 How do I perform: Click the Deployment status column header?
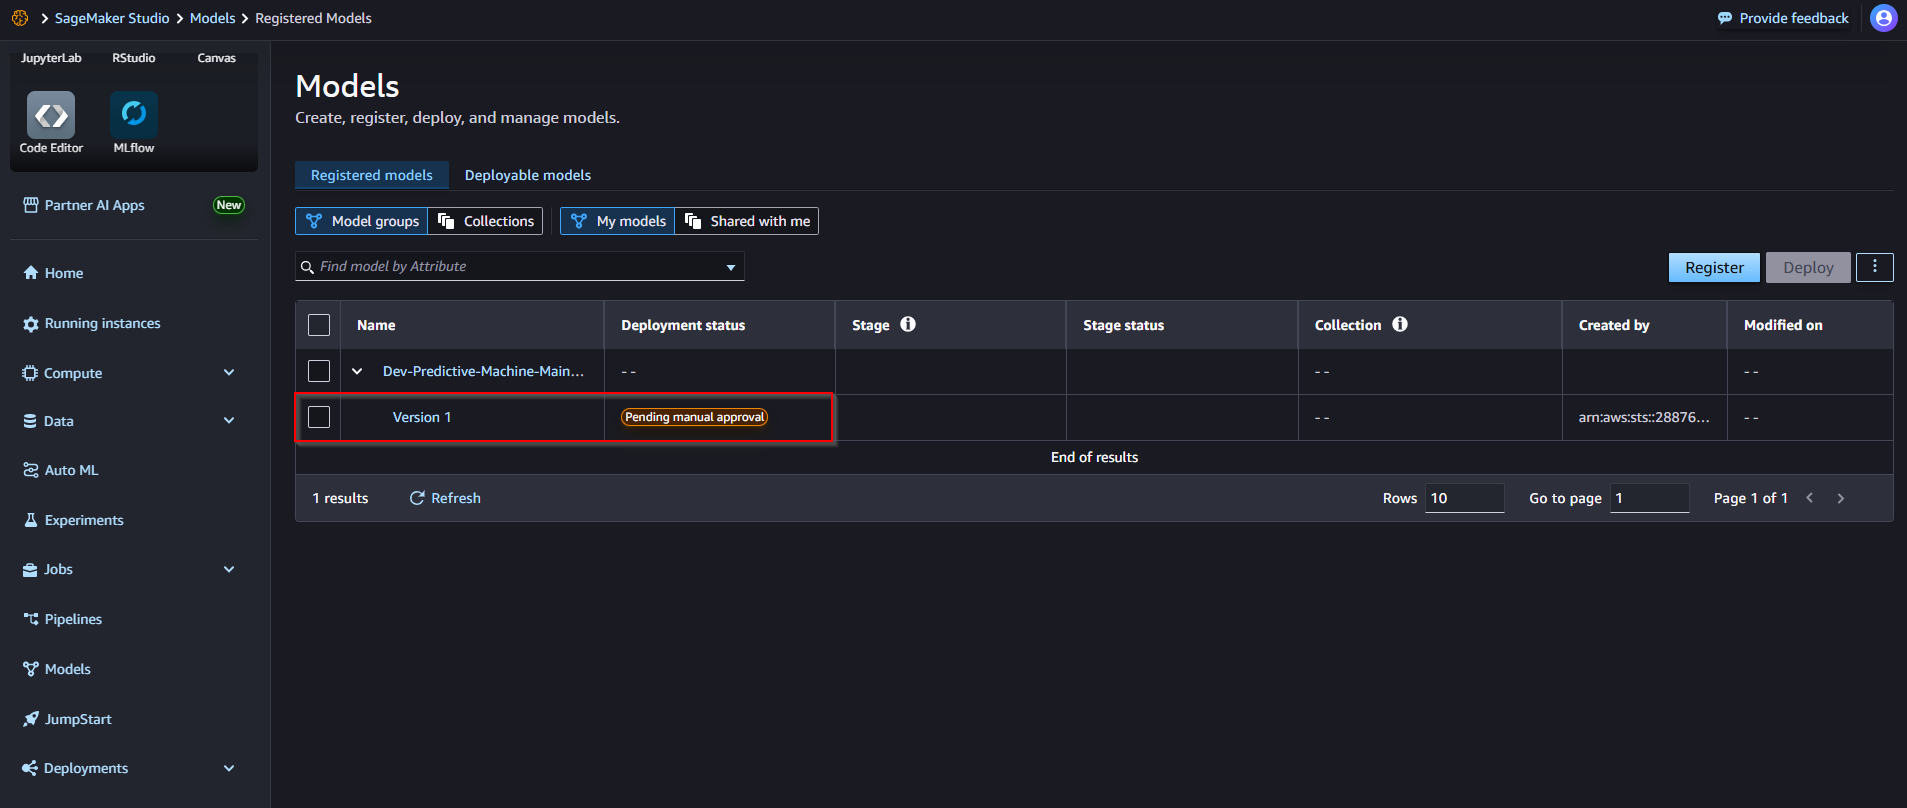click(x=683, y=325)
